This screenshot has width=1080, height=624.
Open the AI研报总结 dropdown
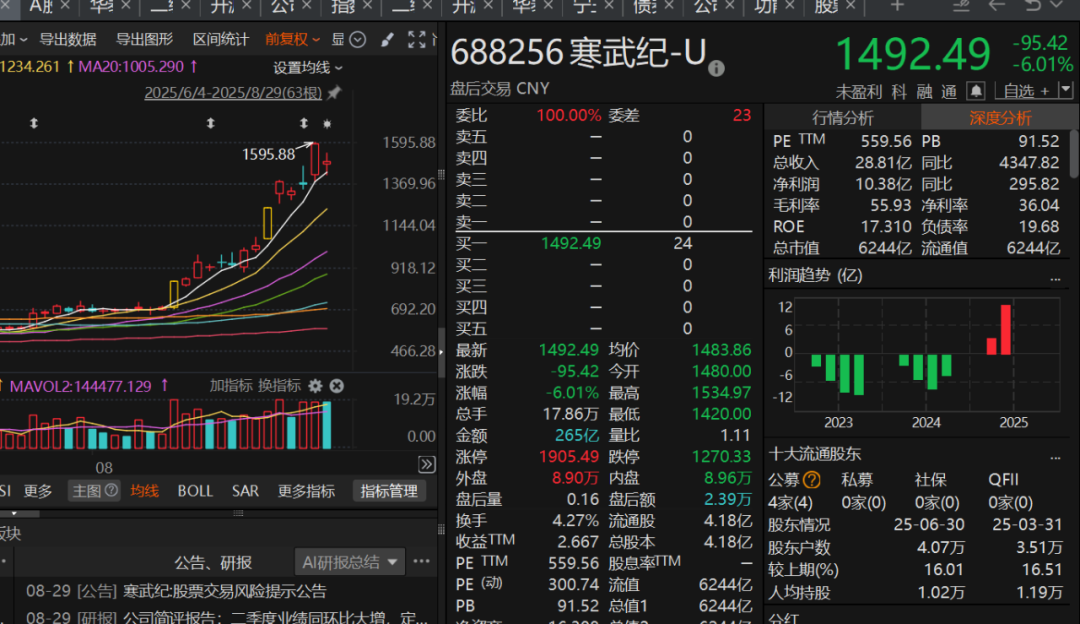[350, 562]
